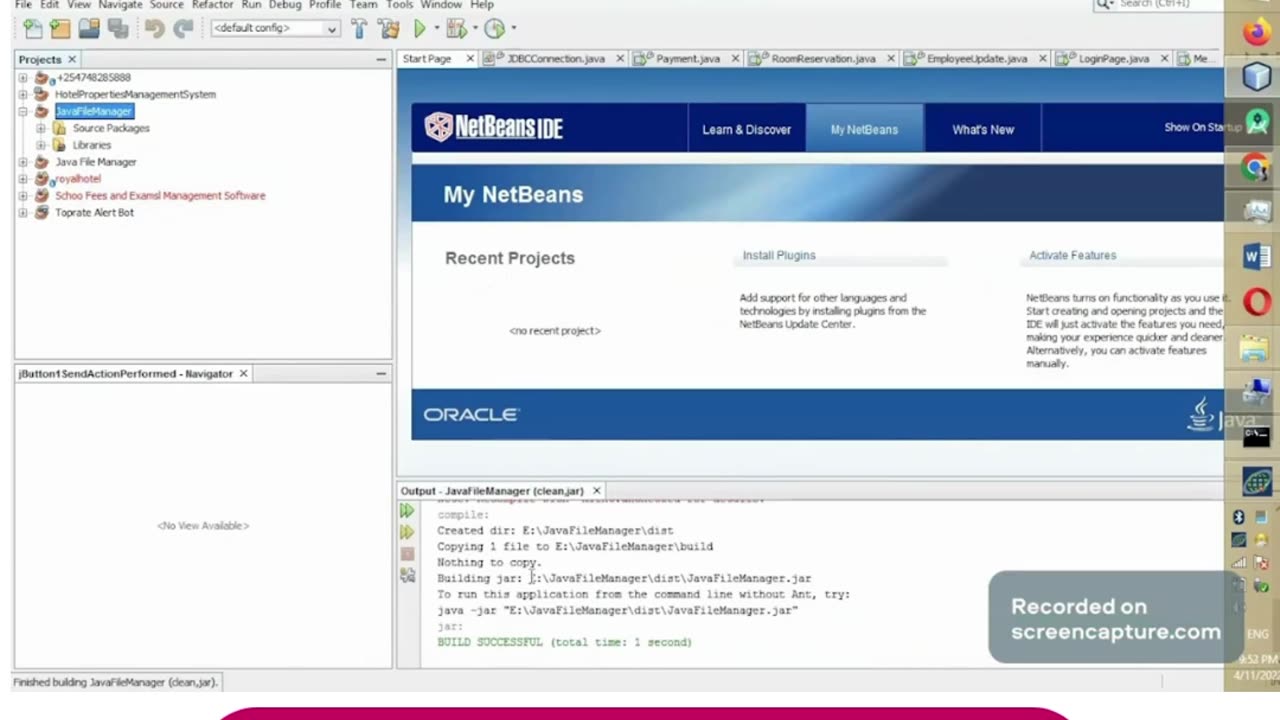Open the Run Project dropdown arrow
Image resolution: width=1280 pixels, height=720 pixels.
click(x=436, y=29)
